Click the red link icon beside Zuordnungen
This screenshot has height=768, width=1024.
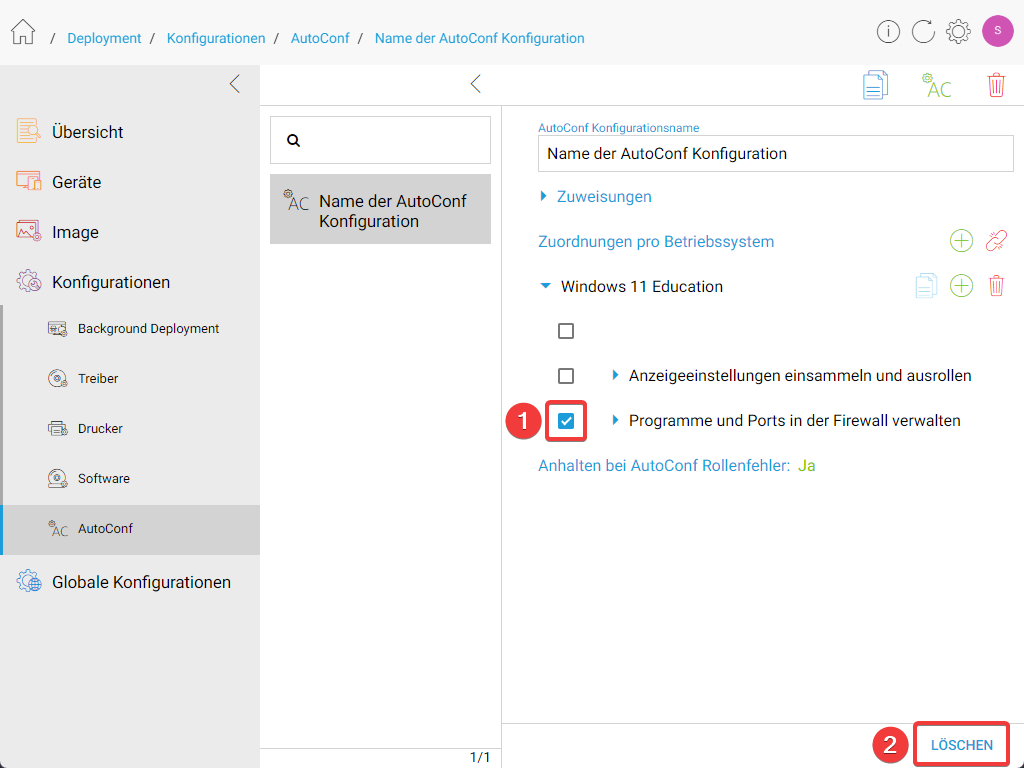pyautogui.click(x=996, y=241)
